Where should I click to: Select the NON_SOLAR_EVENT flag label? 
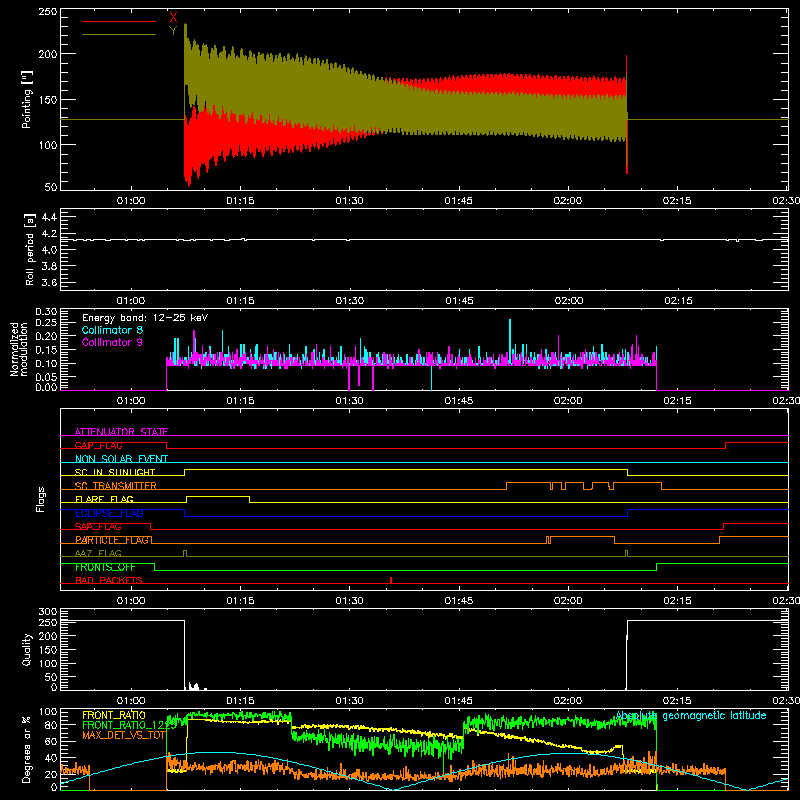click(121, 459)
